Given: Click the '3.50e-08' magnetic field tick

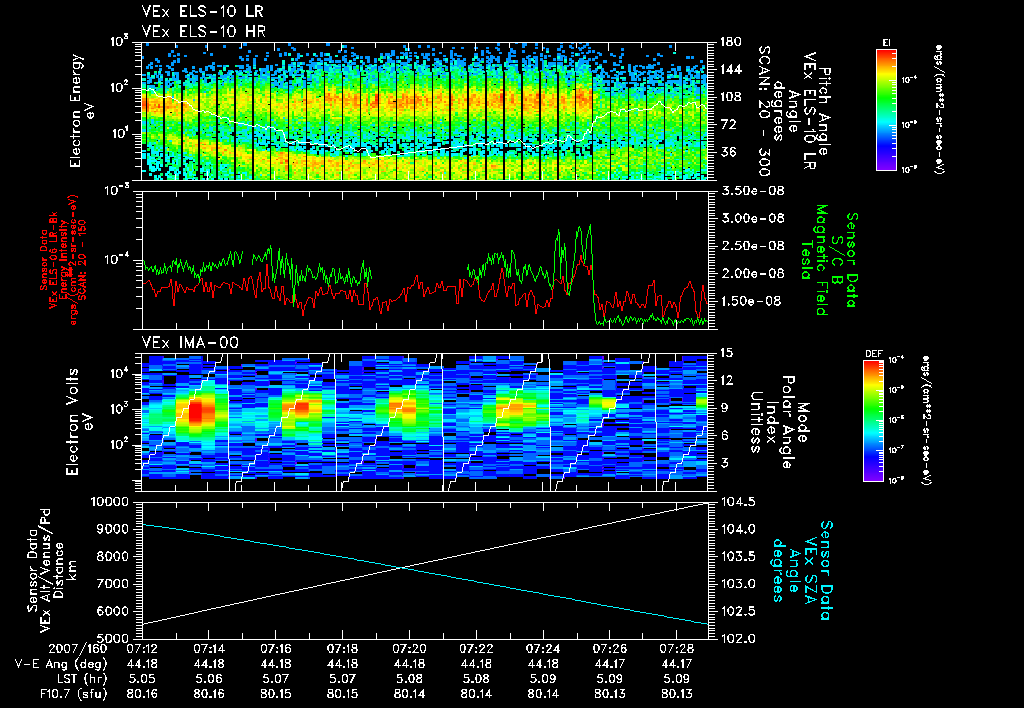Looking at the screenshot, I should 752,191.
